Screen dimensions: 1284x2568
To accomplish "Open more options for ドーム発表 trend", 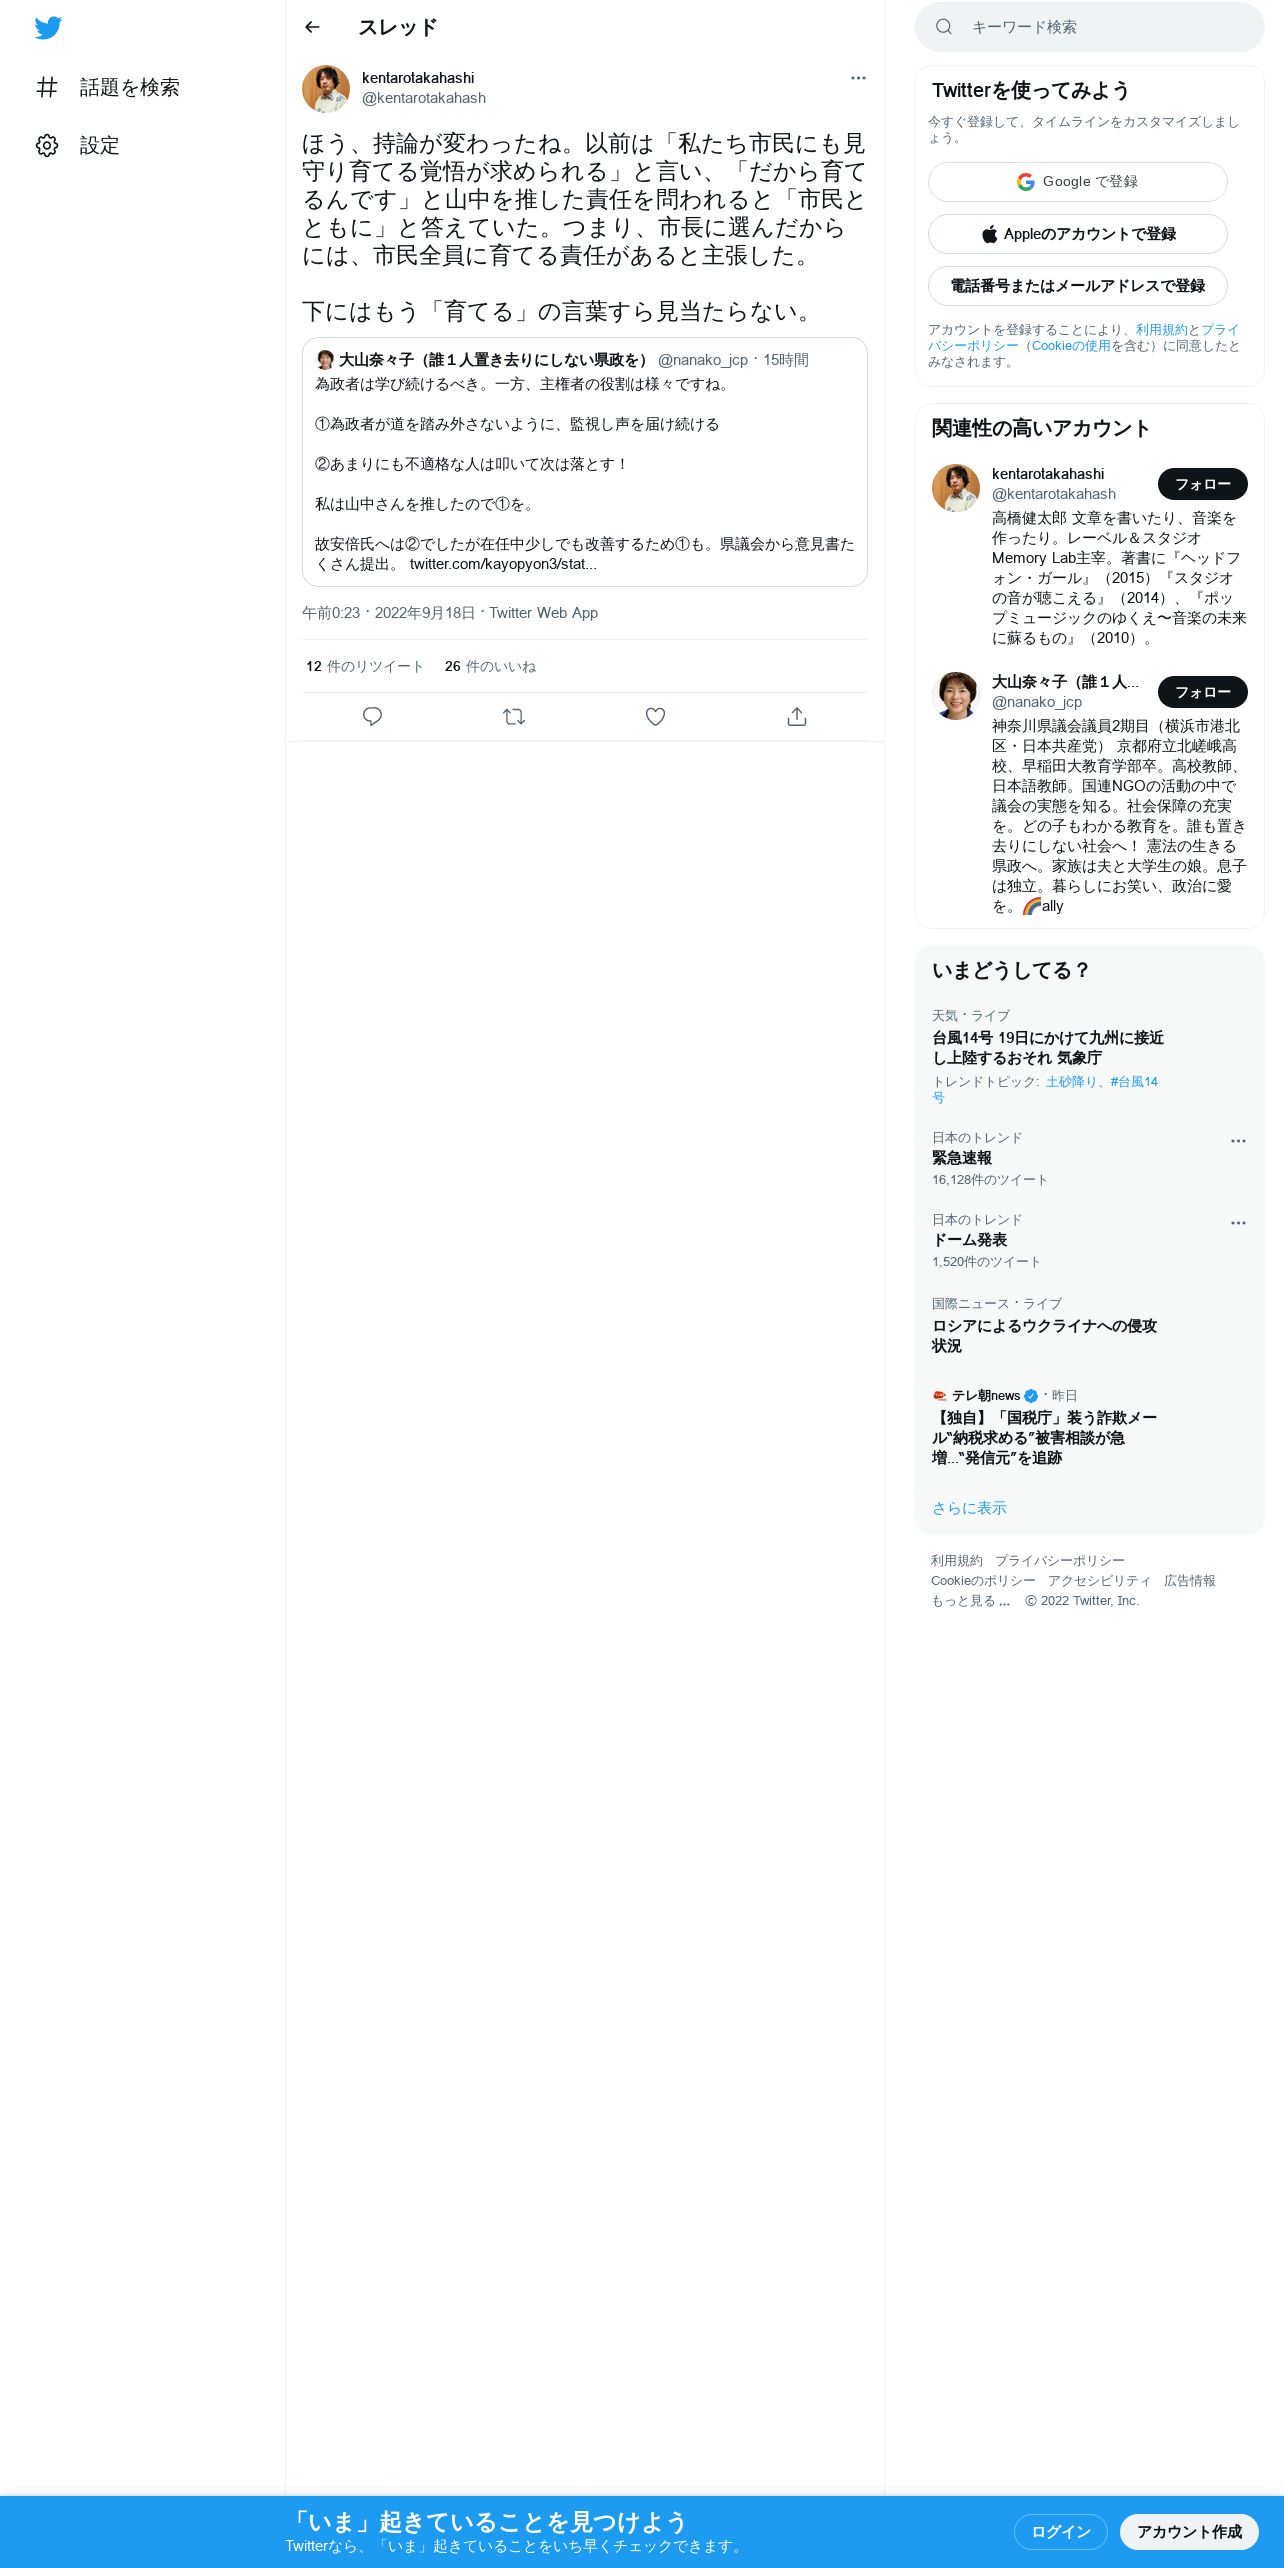I will (1238, 1223).
